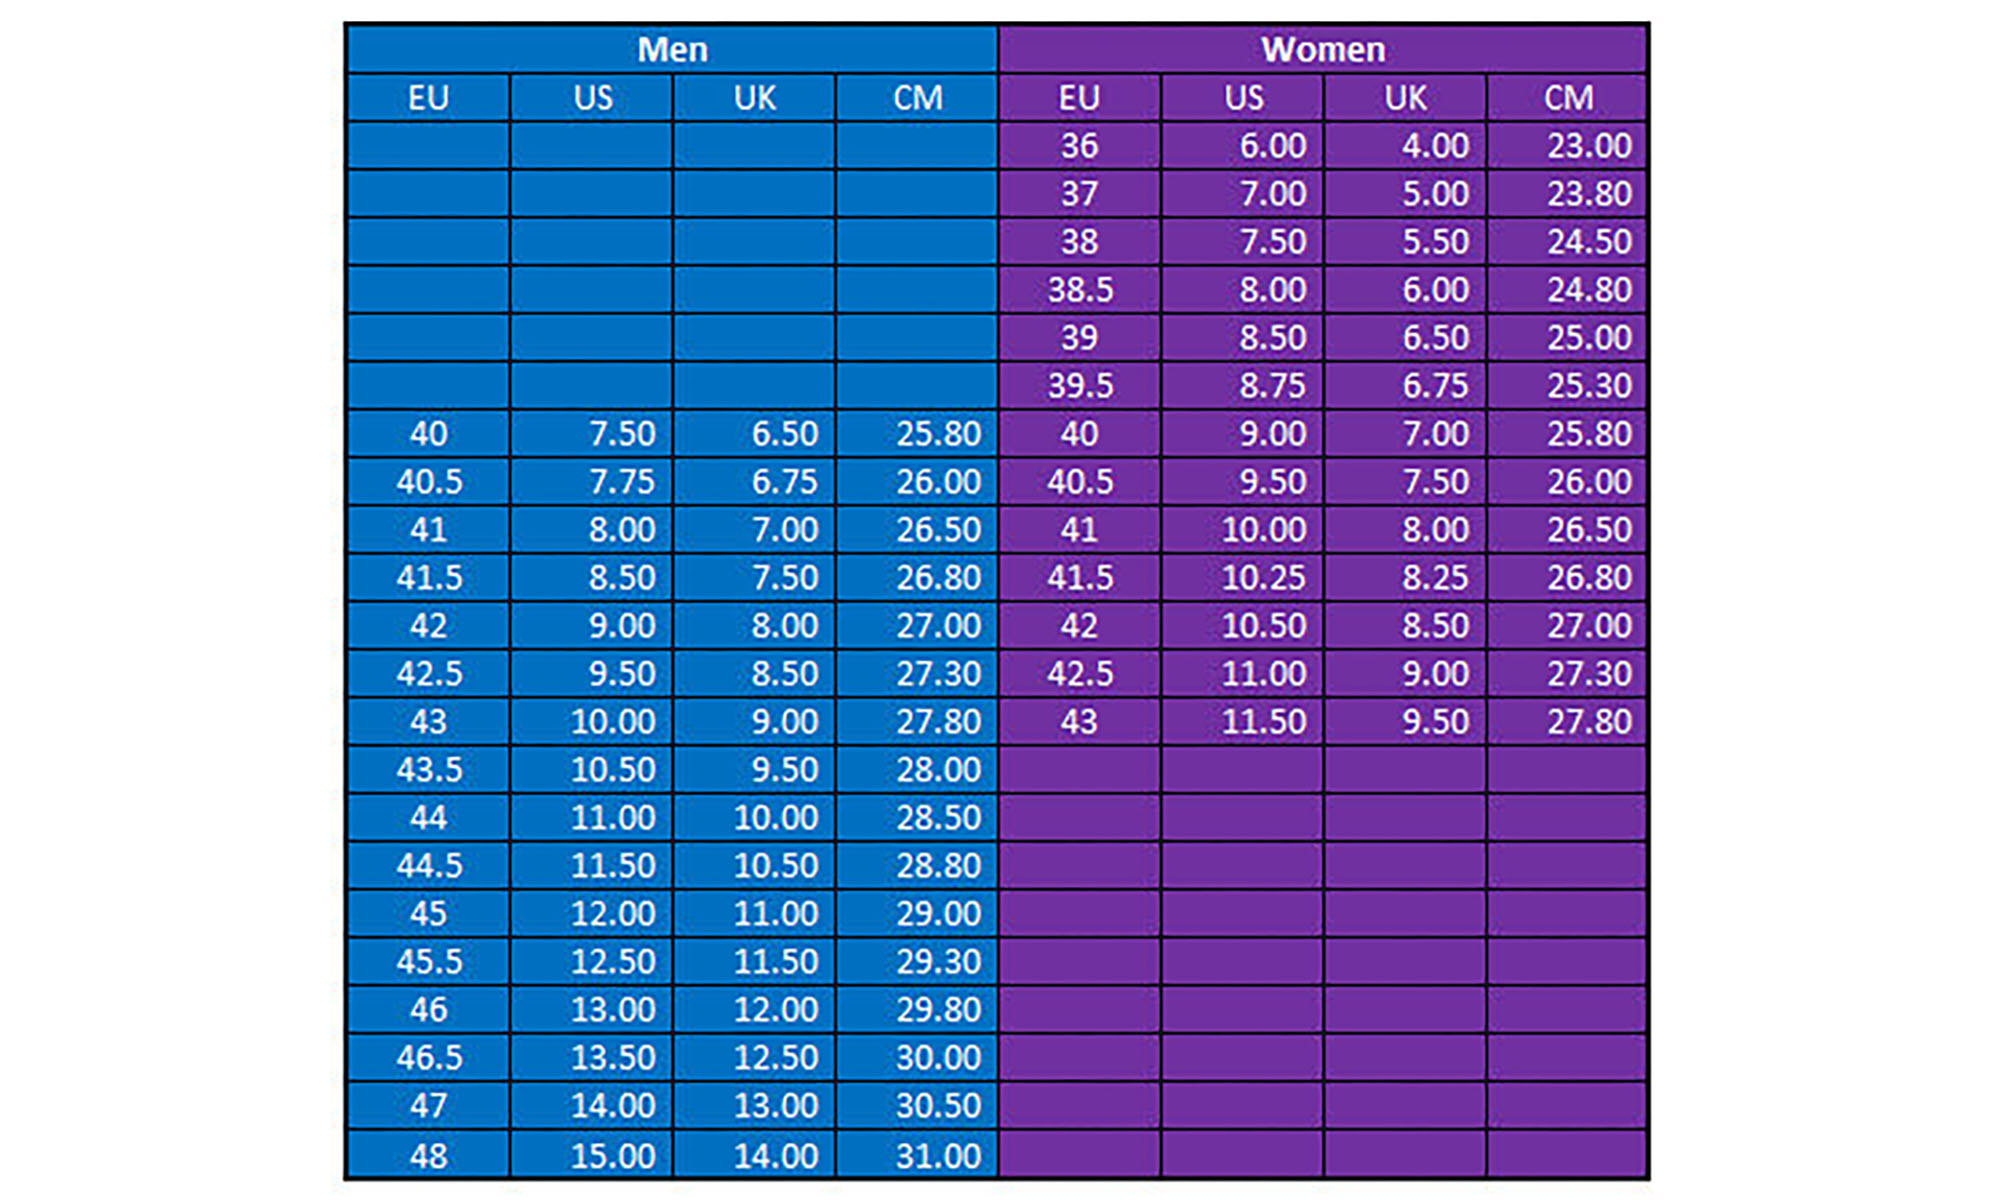The height and width of the screenshot is (1200, 2000).
Task: Click Men's EU size 44.5 cell
Action: 428,866
